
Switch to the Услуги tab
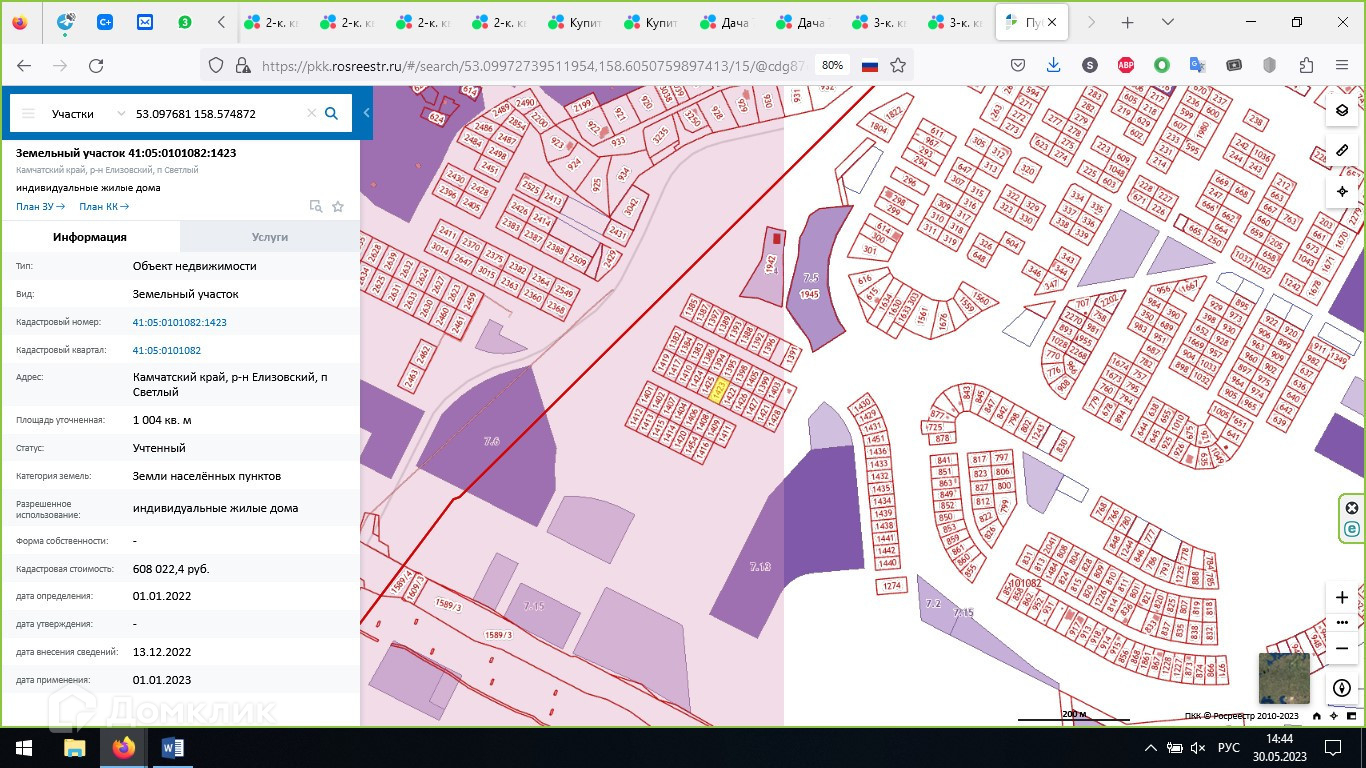269,237
